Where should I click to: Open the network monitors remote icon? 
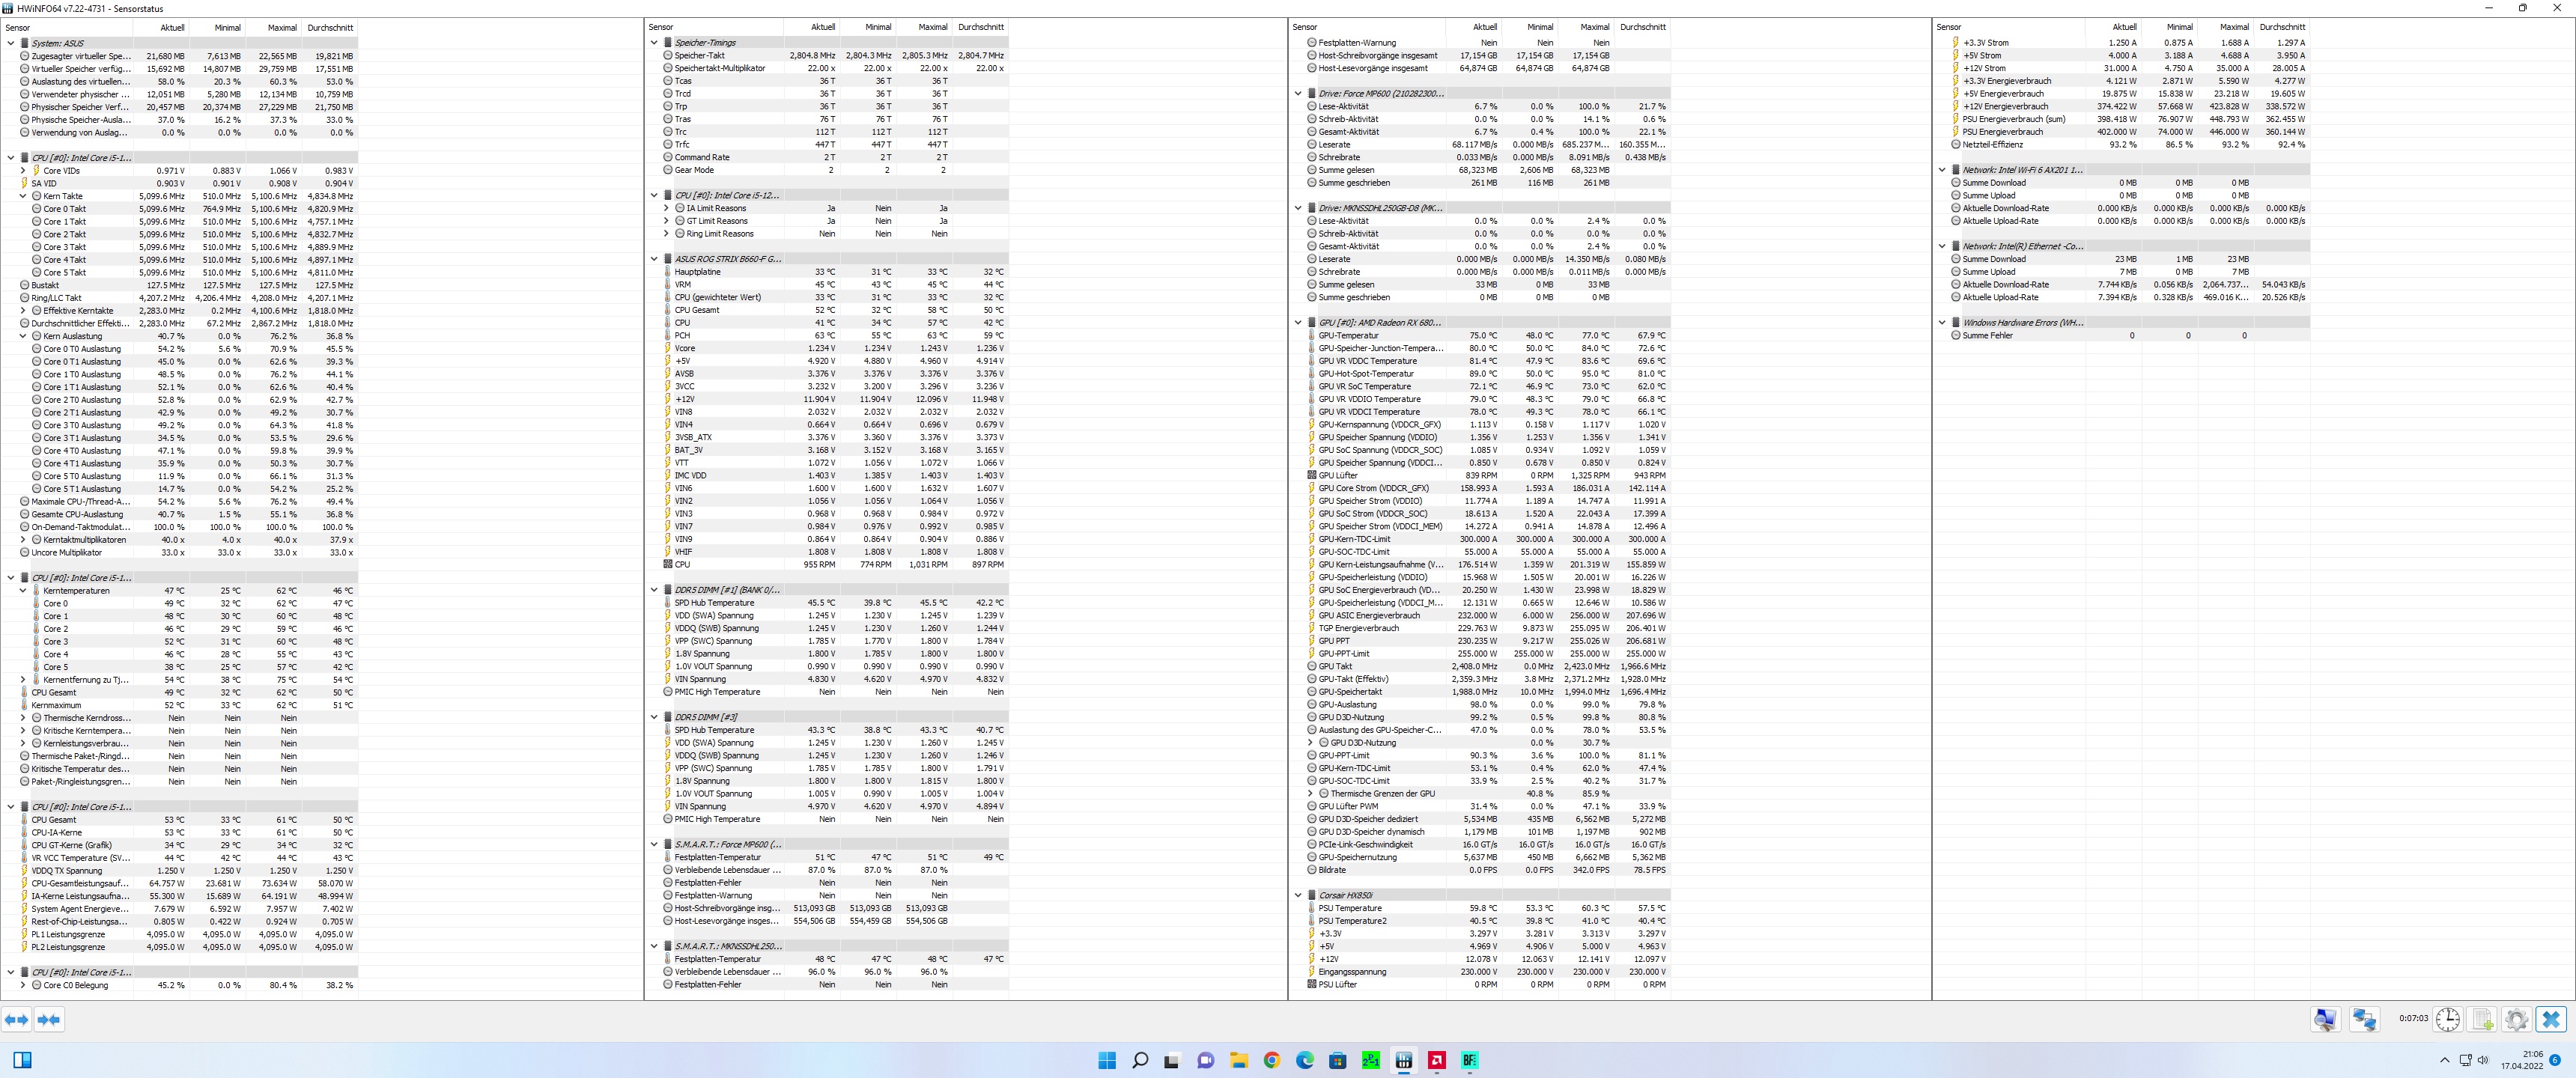(x=2364, y=1019)
